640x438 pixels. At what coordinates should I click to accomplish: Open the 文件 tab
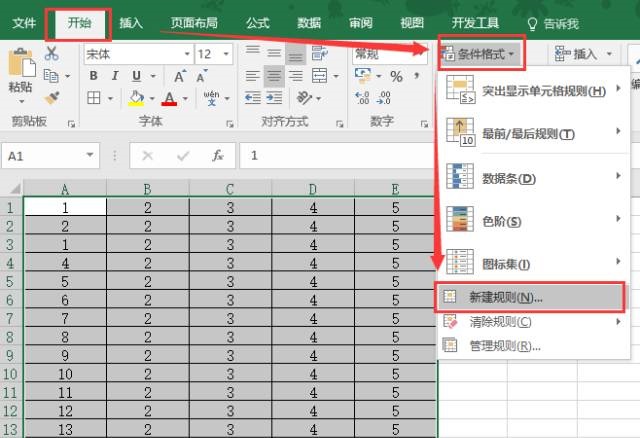[x=24, y=23]
